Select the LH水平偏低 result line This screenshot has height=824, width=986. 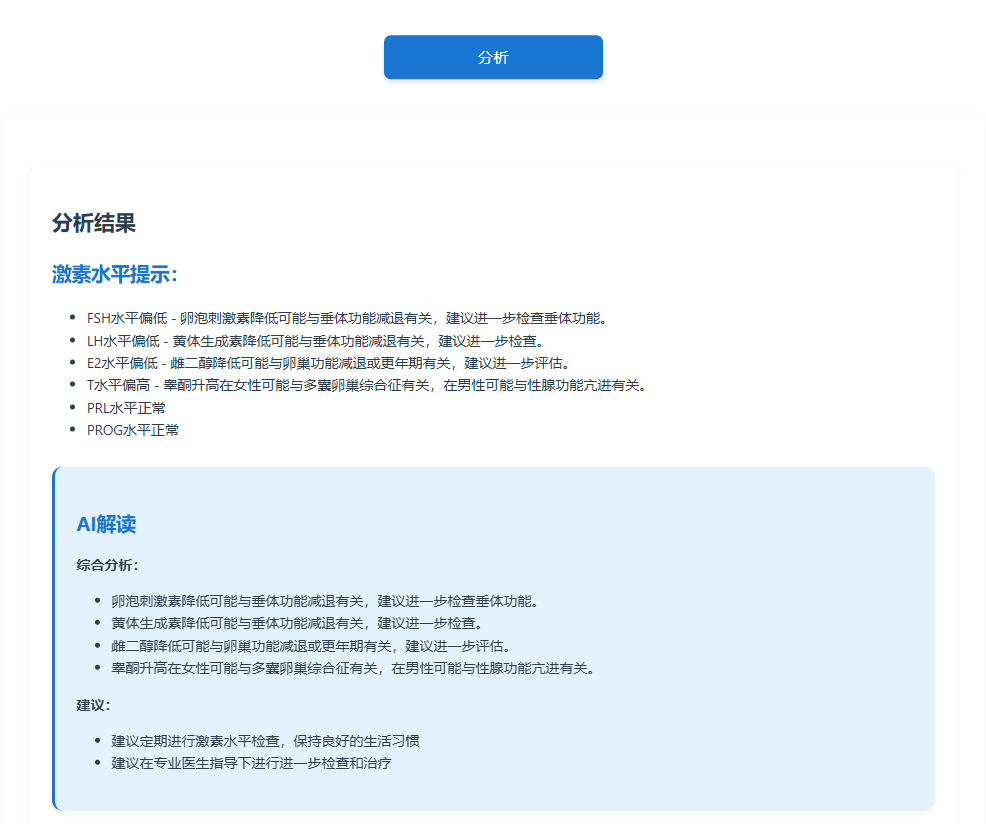click(314, 341)
